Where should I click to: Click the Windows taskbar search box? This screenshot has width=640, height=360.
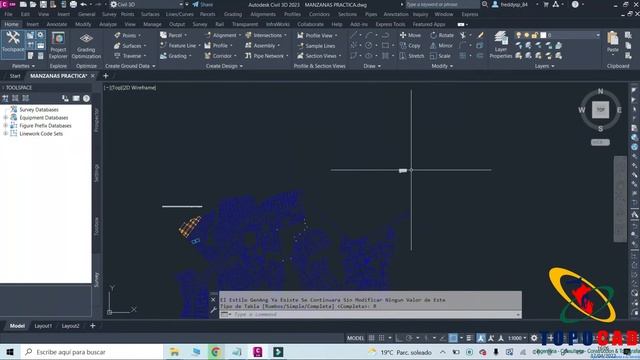pyautogui.click(x=91, y=352)
